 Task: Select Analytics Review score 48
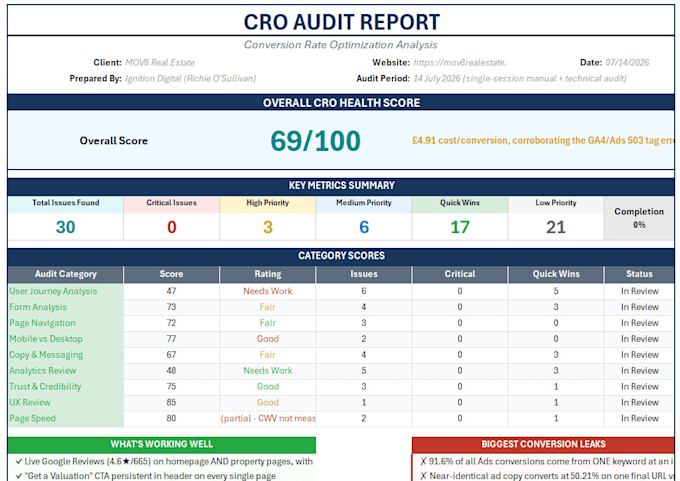coord(171,371)
